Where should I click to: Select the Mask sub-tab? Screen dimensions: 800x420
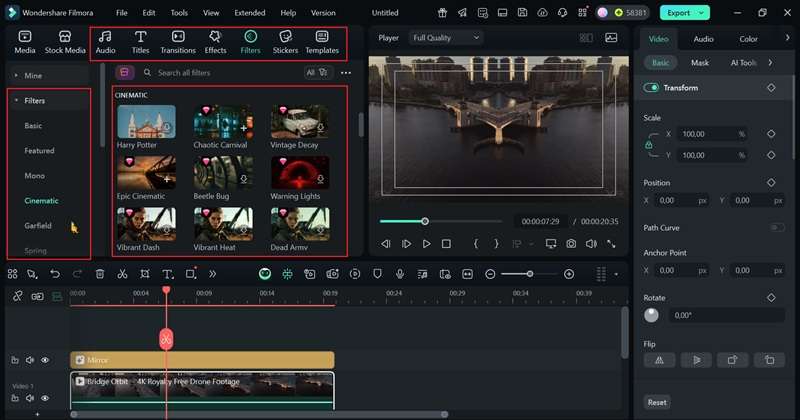pyautogui.click(x=699, y=63)
